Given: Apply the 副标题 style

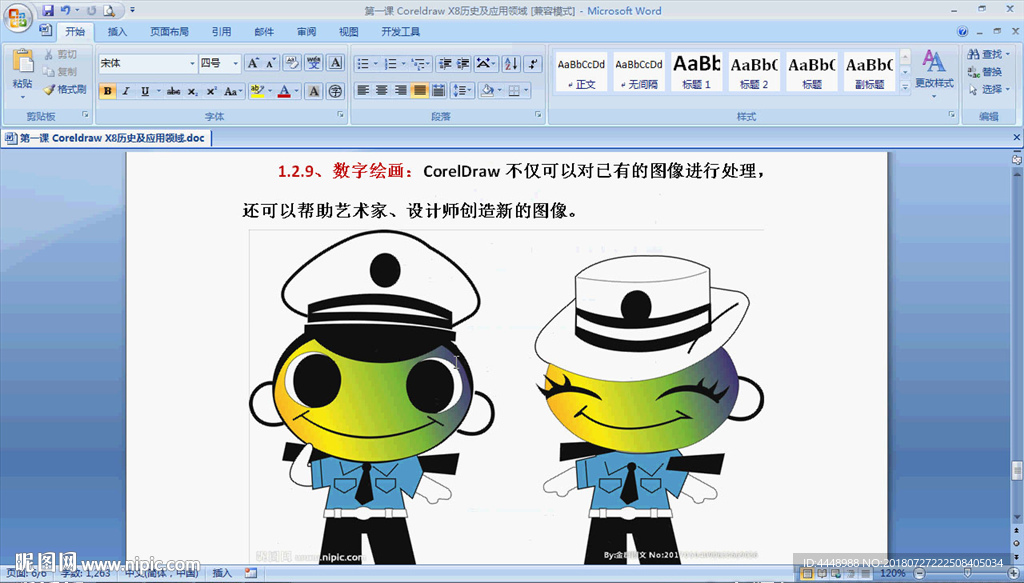Looking at the screenshot, I should pyautogui.click(x=869, y=72).
